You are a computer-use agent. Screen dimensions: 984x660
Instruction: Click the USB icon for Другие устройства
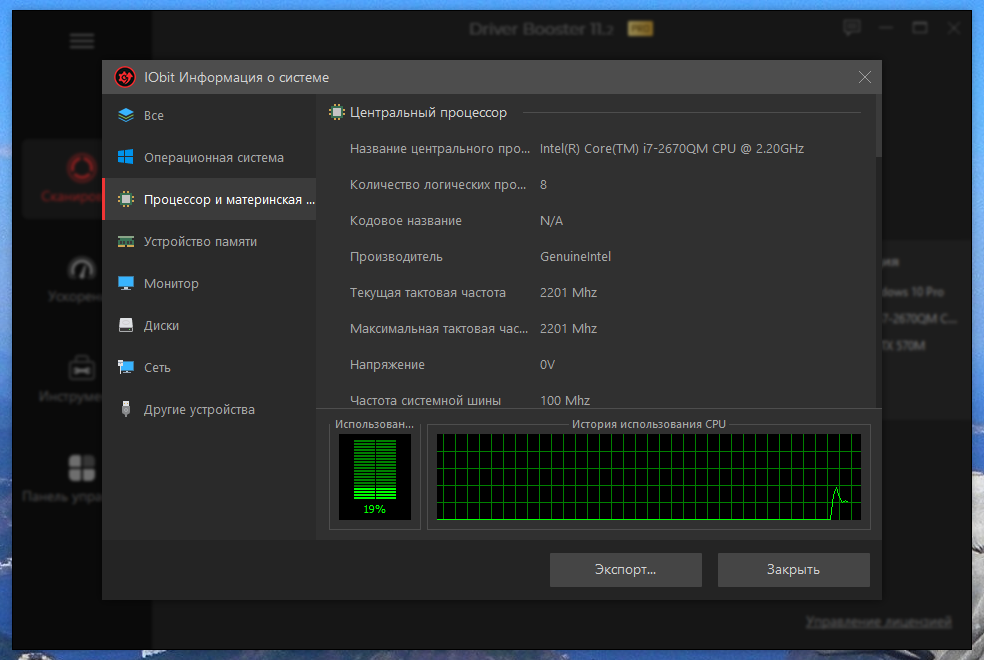tap(126, 409)
